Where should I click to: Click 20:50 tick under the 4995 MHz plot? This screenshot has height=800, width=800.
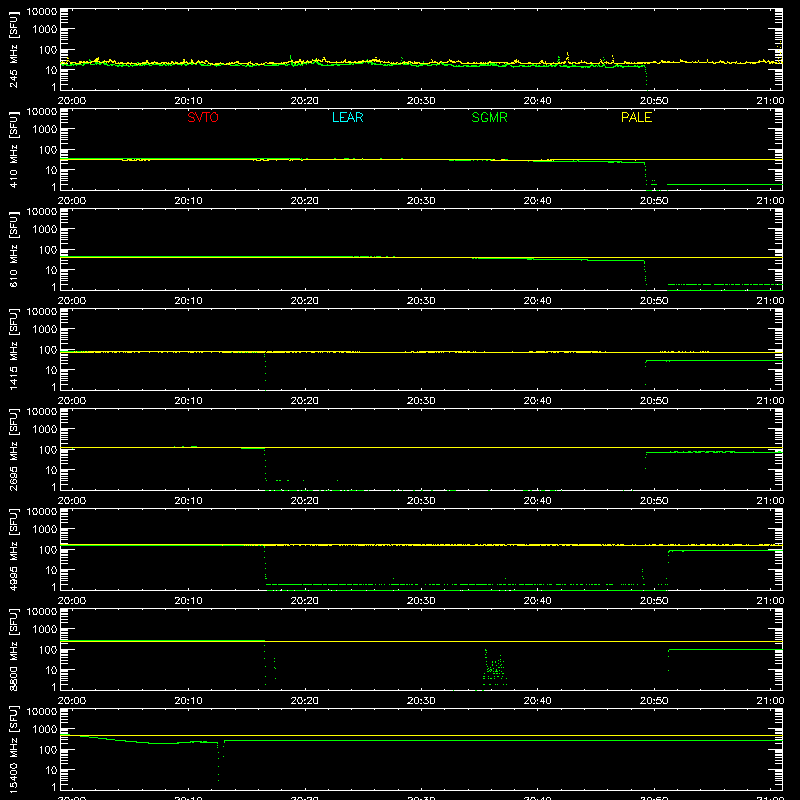coord(654,601)
